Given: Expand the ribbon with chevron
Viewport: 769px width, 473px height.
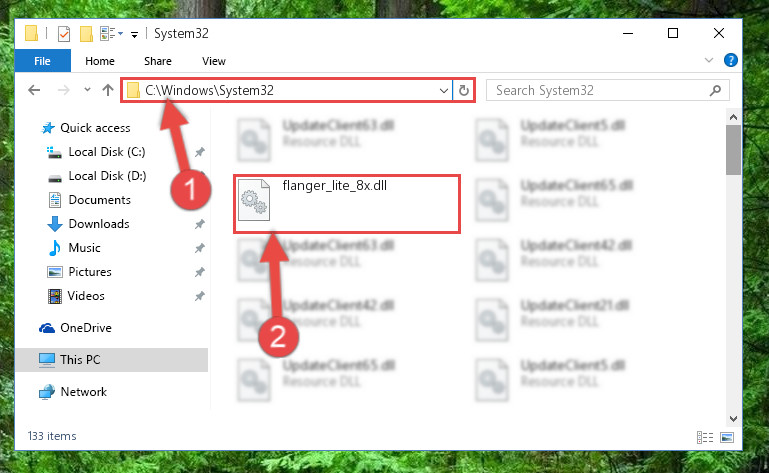Looking at the screenshot, I should click(709, 60).
